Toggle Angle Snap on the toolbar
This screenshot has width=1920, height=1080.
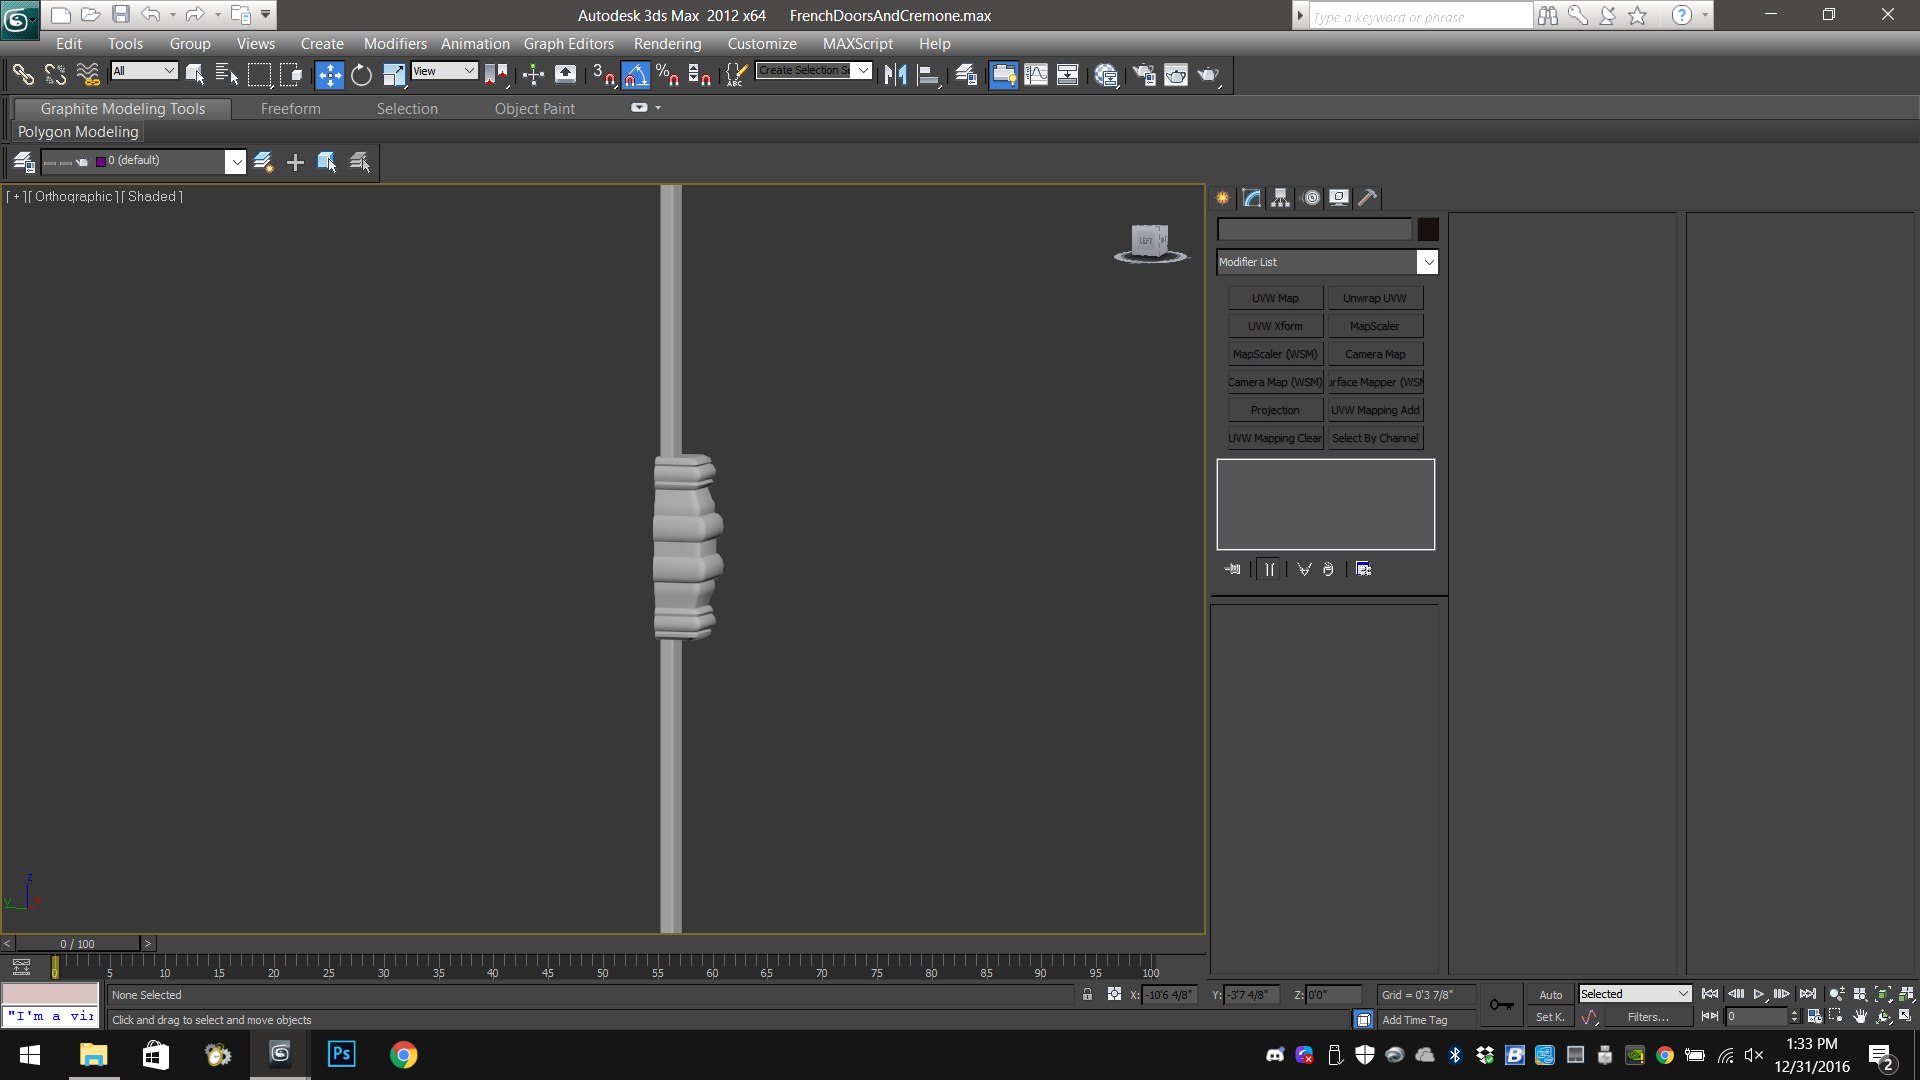[x=636, y=75]
